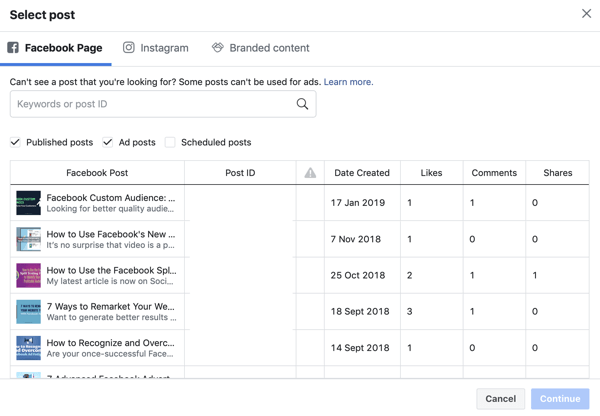Select the post titled How to Use Facebook's New
600x416 pixels.
111,234
